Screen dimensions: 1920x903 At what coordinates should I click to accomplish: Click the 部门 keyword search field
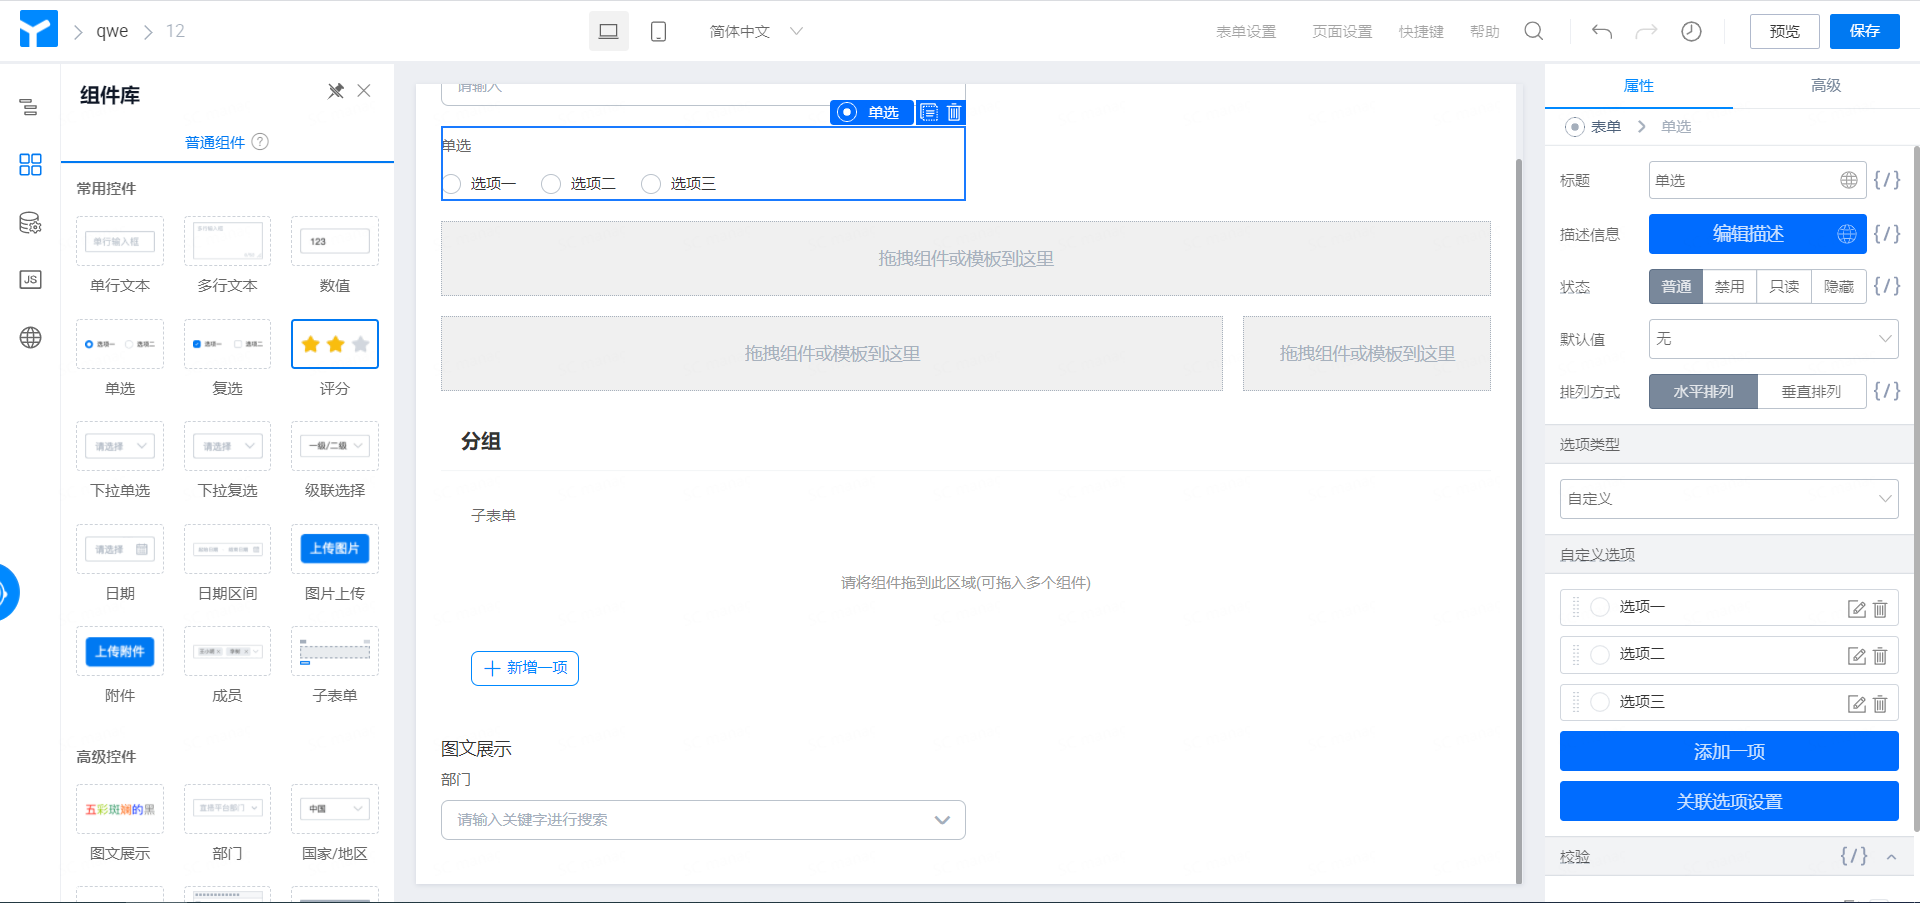tap(700, 819)
